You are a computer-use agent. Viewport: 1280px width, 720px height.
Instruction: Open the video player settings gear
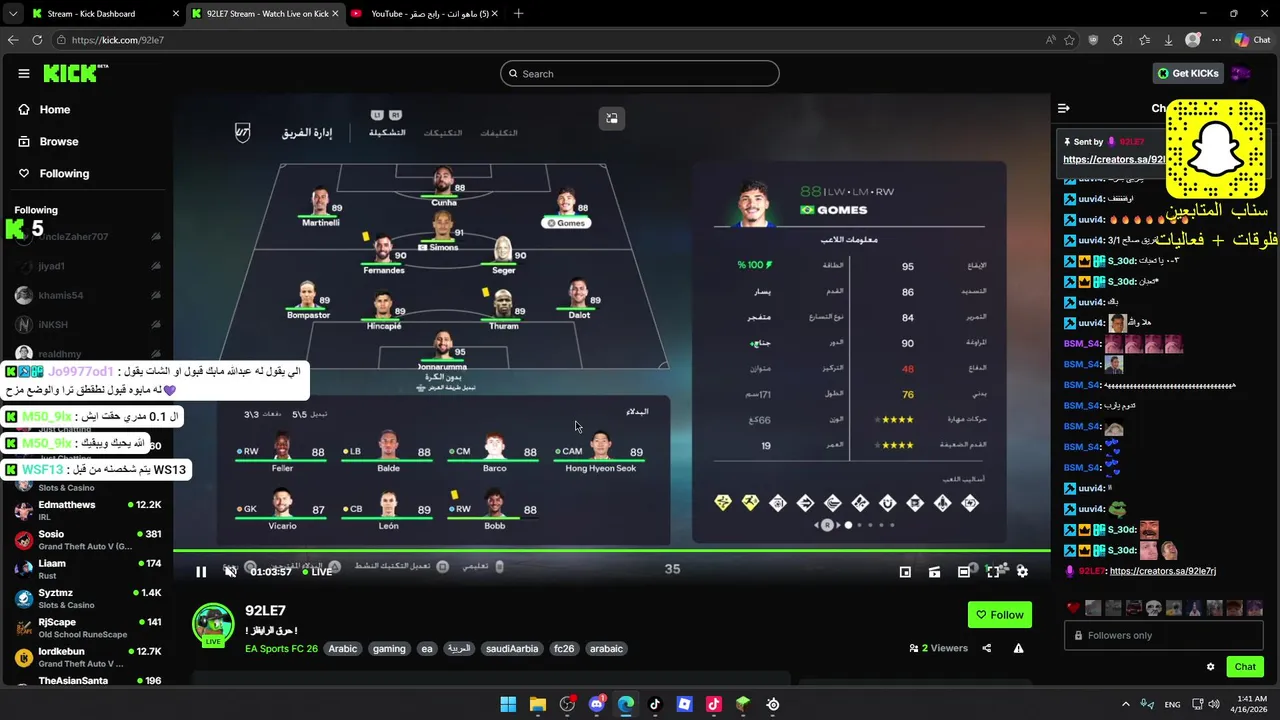1022,572
